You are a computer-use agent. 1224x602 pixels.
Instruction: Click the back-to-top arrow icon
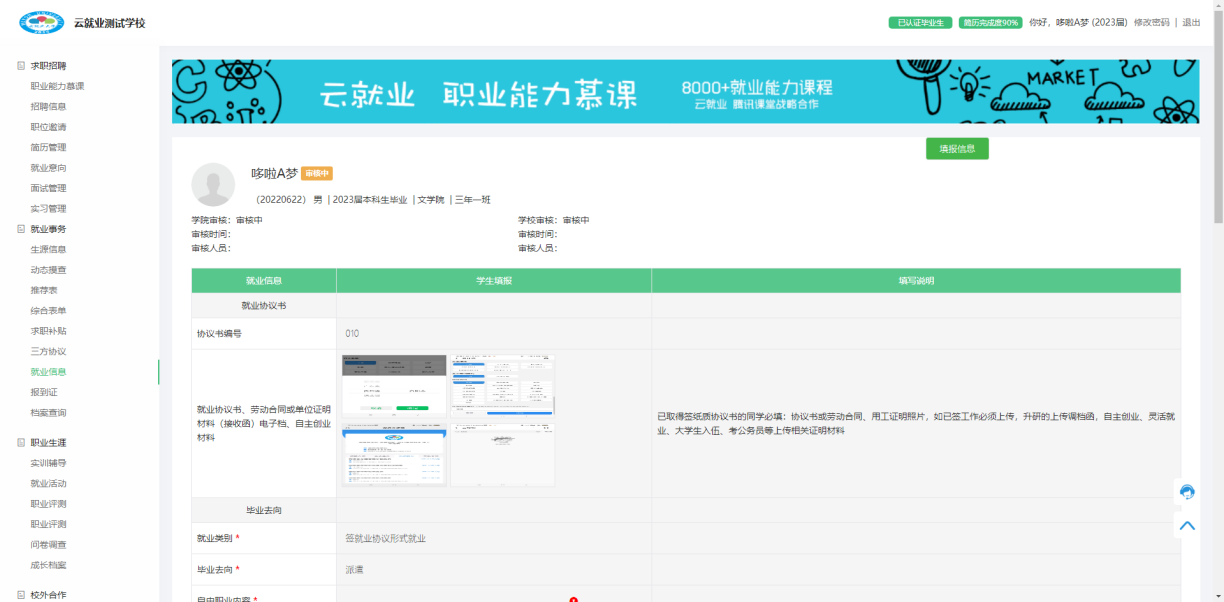tap(1187, 525)
